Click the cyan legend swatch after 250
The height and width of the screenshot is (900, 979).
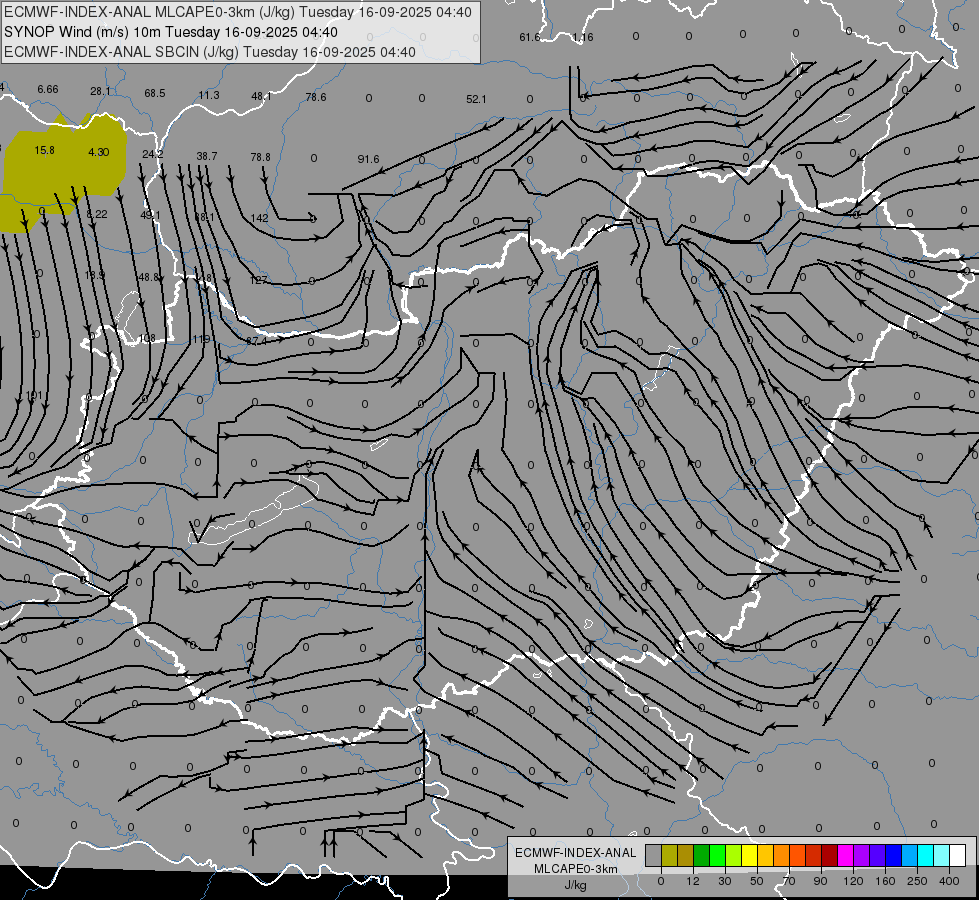tap(926, 856)
